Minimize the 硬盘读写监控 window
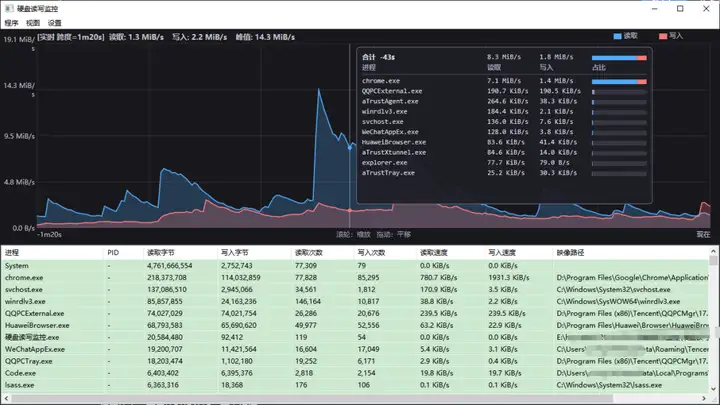 point(655,8)
